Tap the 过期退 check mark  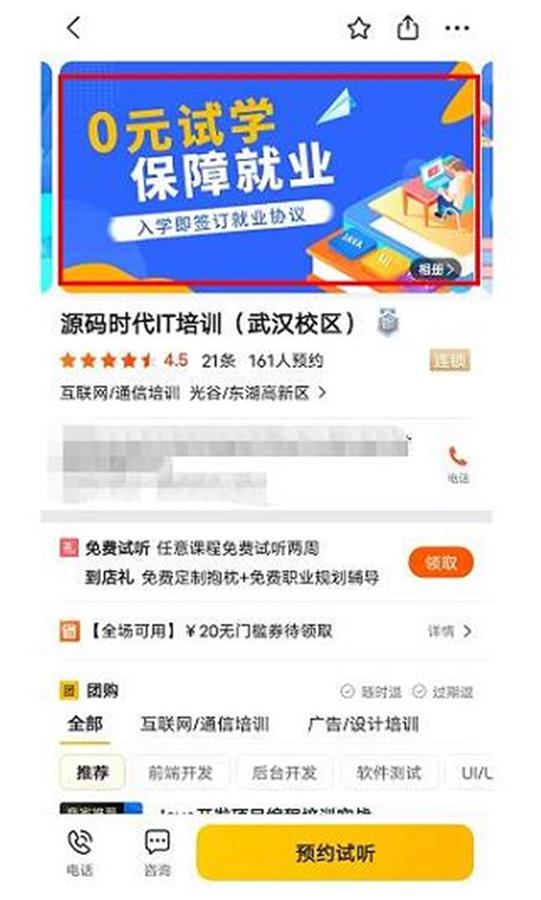pos(419,691)
